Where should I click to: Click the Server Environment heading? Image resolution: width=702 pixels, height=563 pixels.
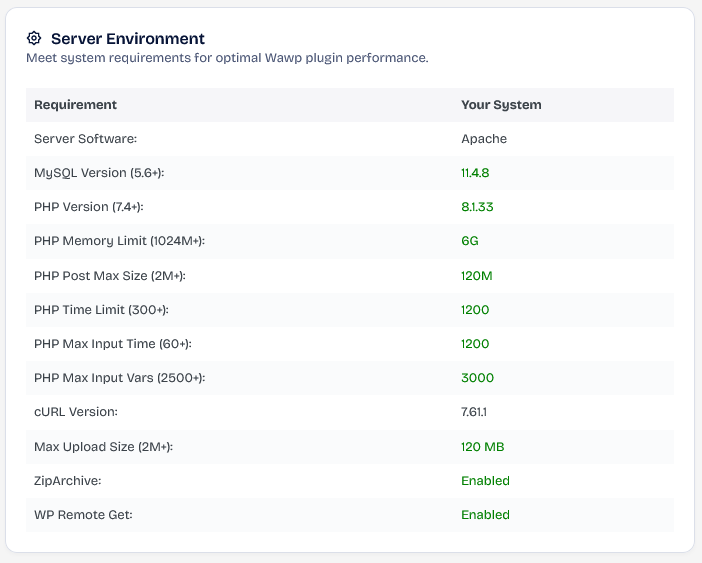point(127,39)
